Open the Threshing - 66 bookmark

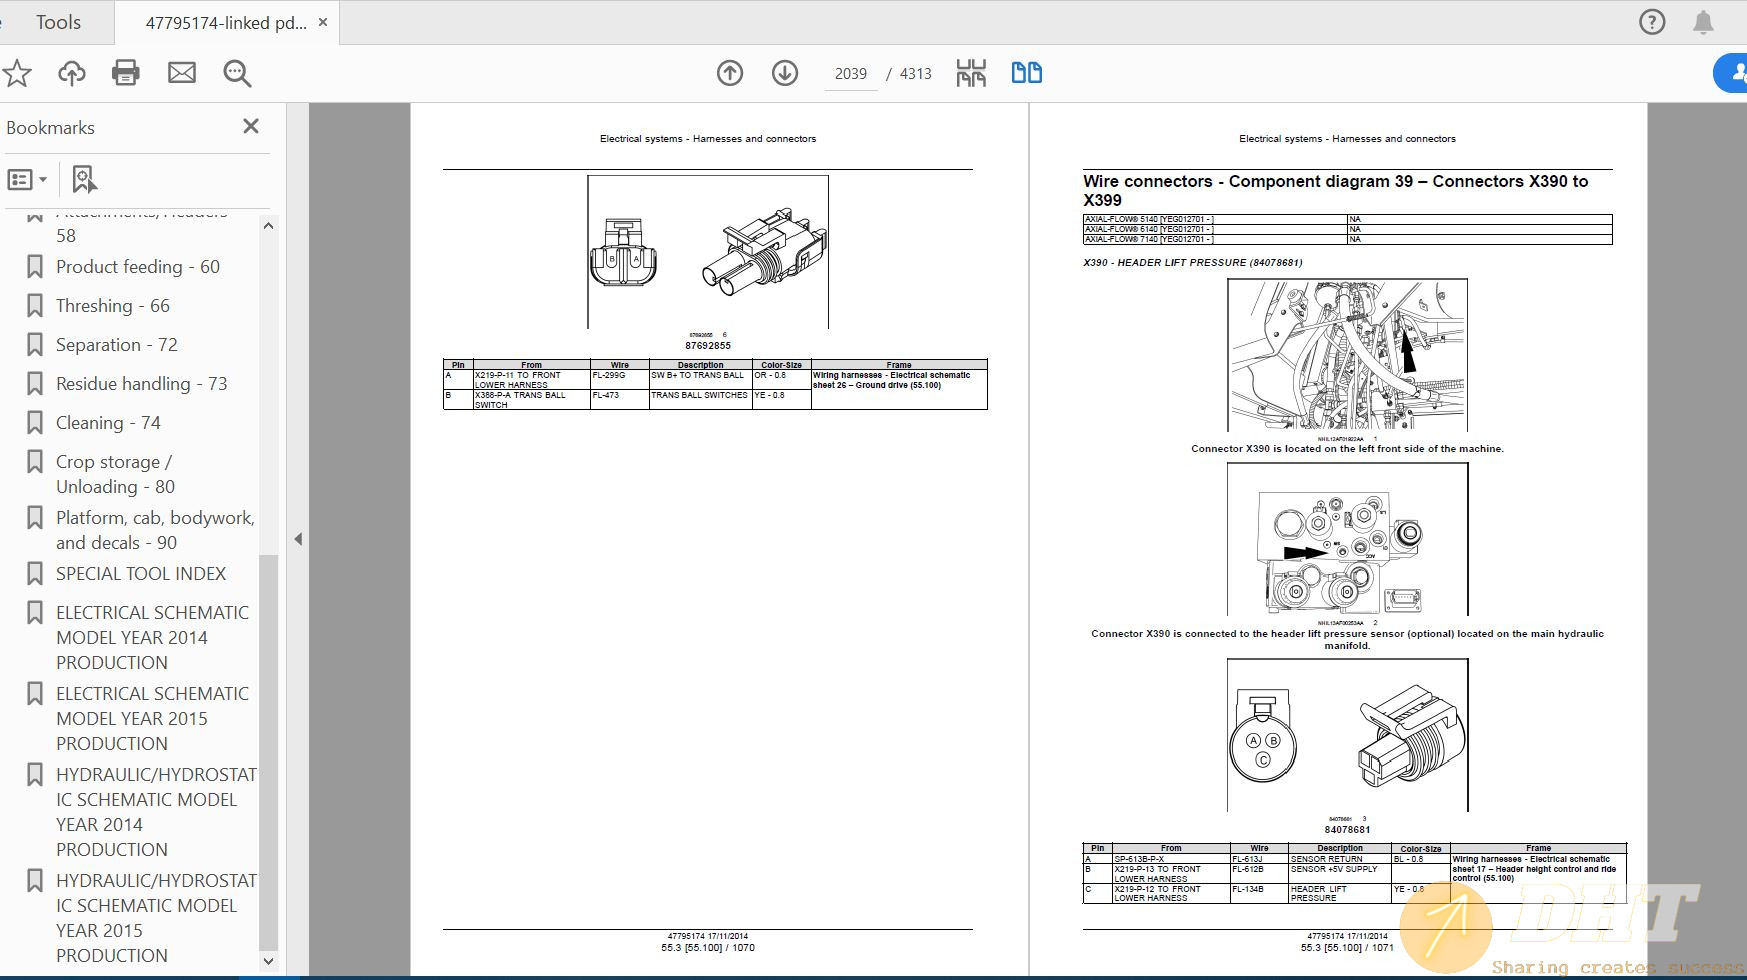point(113,306)
